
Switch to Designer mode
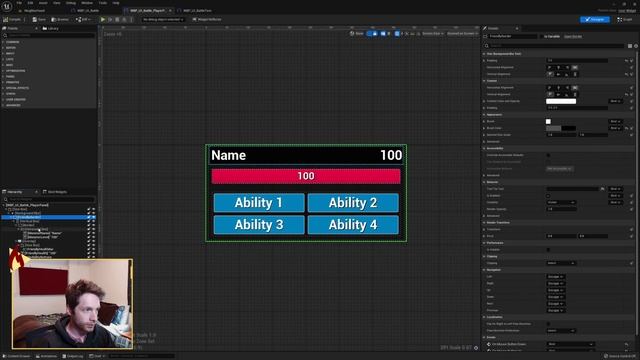click(595, 19)
